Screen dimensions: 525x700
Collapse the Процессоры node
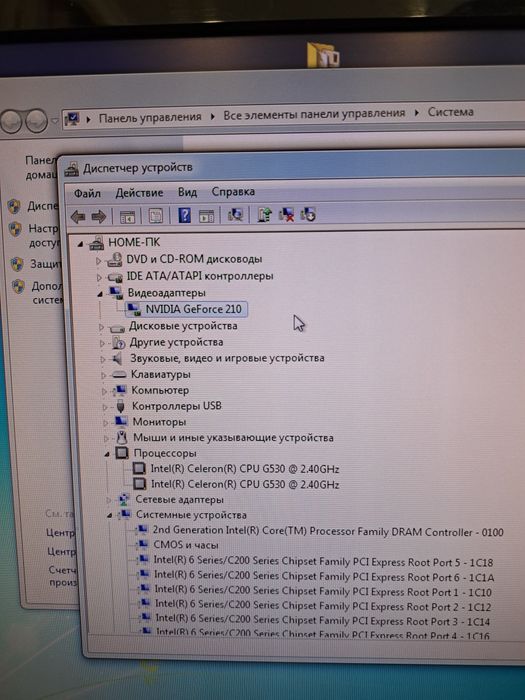[x=107, y=454]
